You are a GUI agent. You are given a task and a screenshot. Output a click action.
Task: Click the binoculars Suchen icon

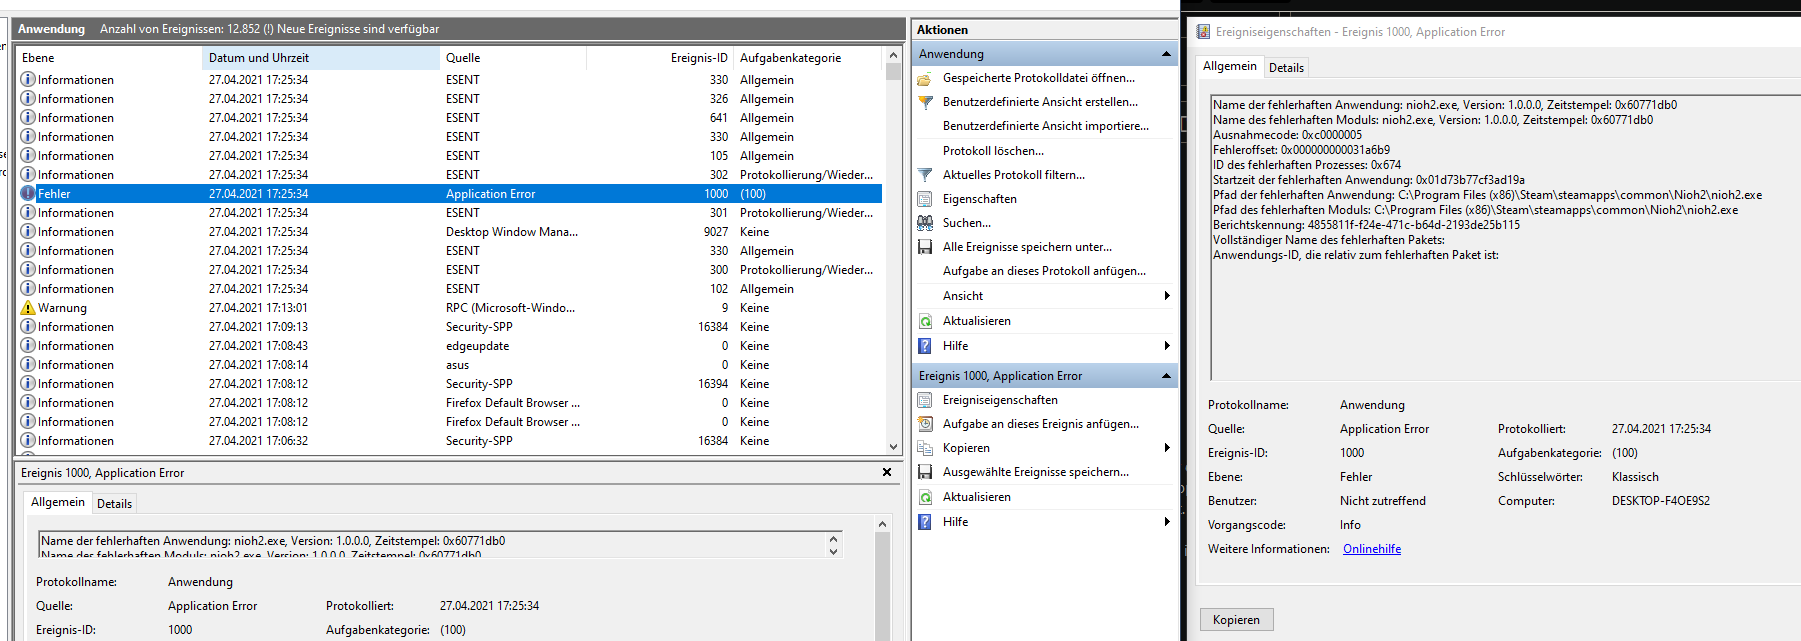(925, 223)
